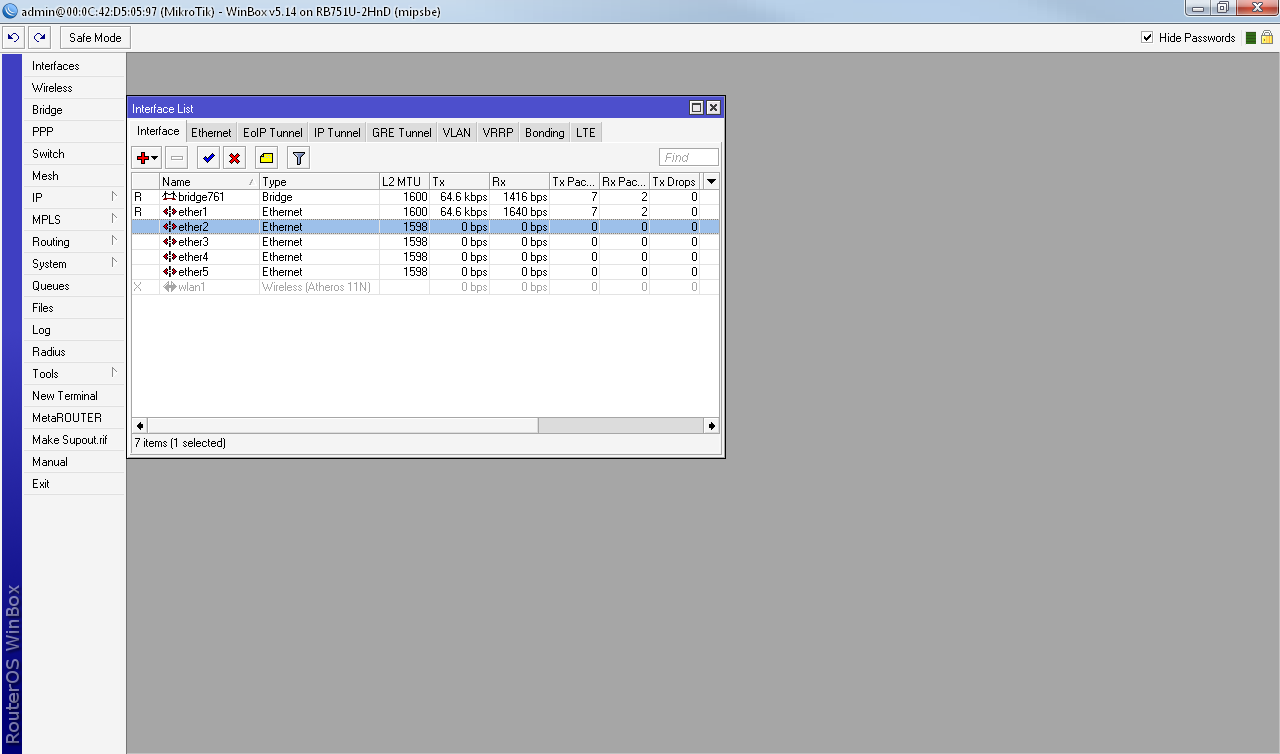Sort by the Name column header
1280x754 pixels.
pyautogui.click(x=209, y=182)
